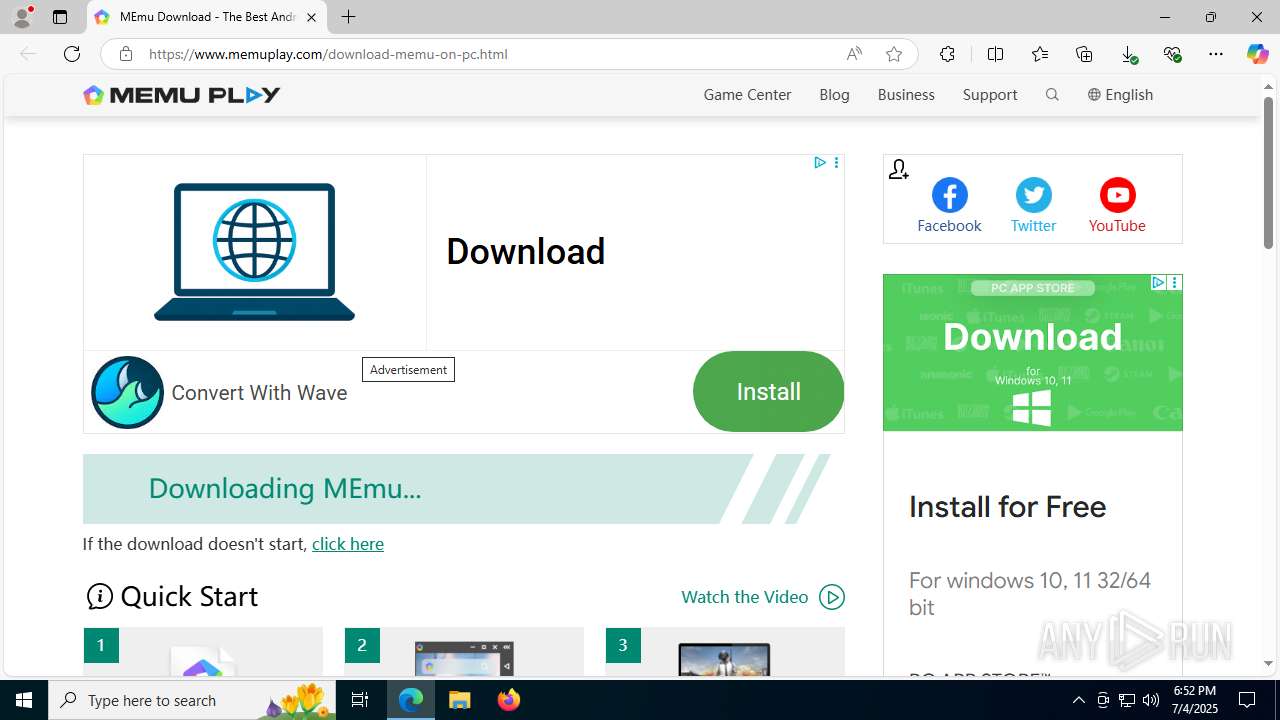
Task: Open the volume speaker icon
Action: point(1151,700)
